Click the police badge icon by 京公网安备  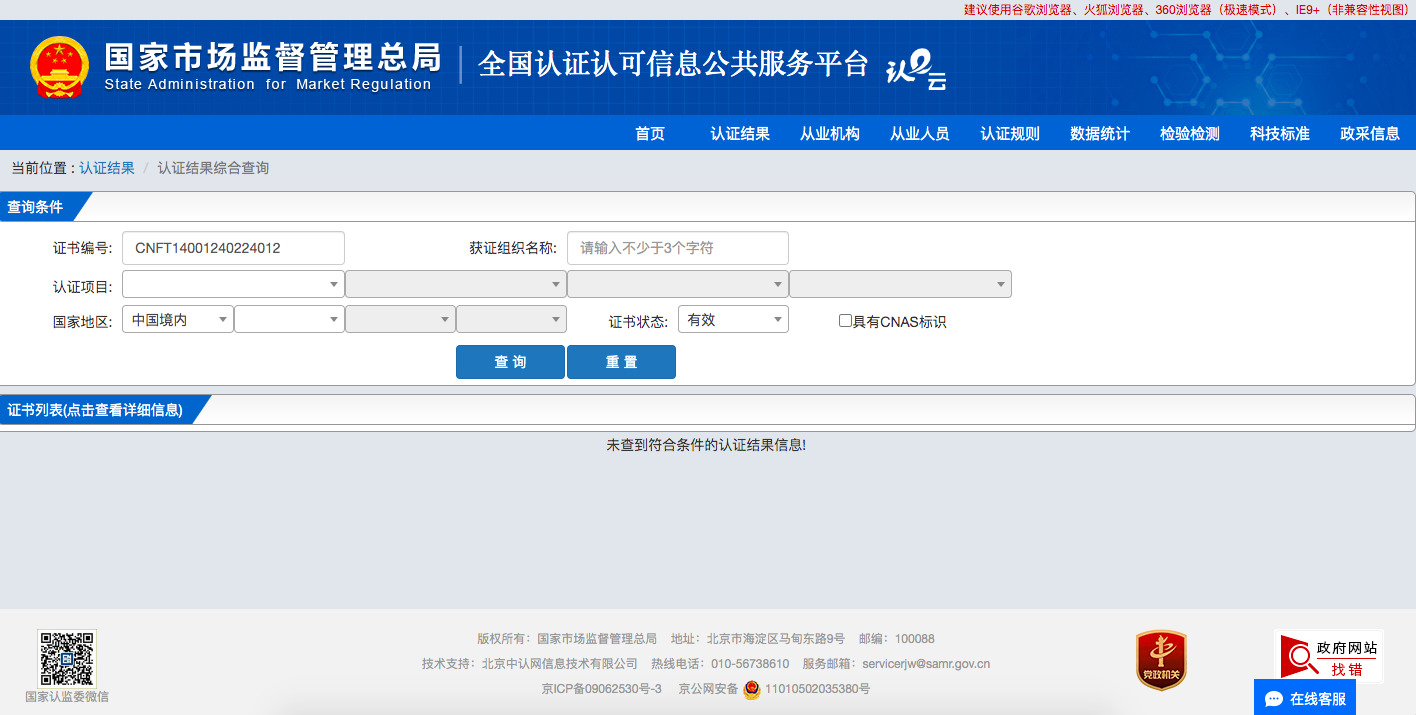(751, 689)
